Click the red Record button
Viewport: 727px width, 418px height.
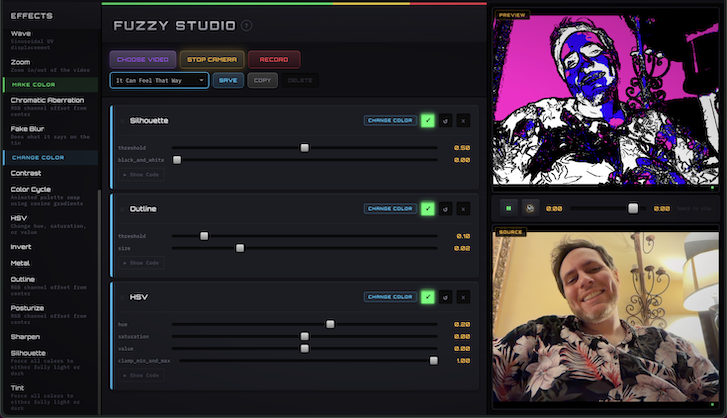point(273,60)
